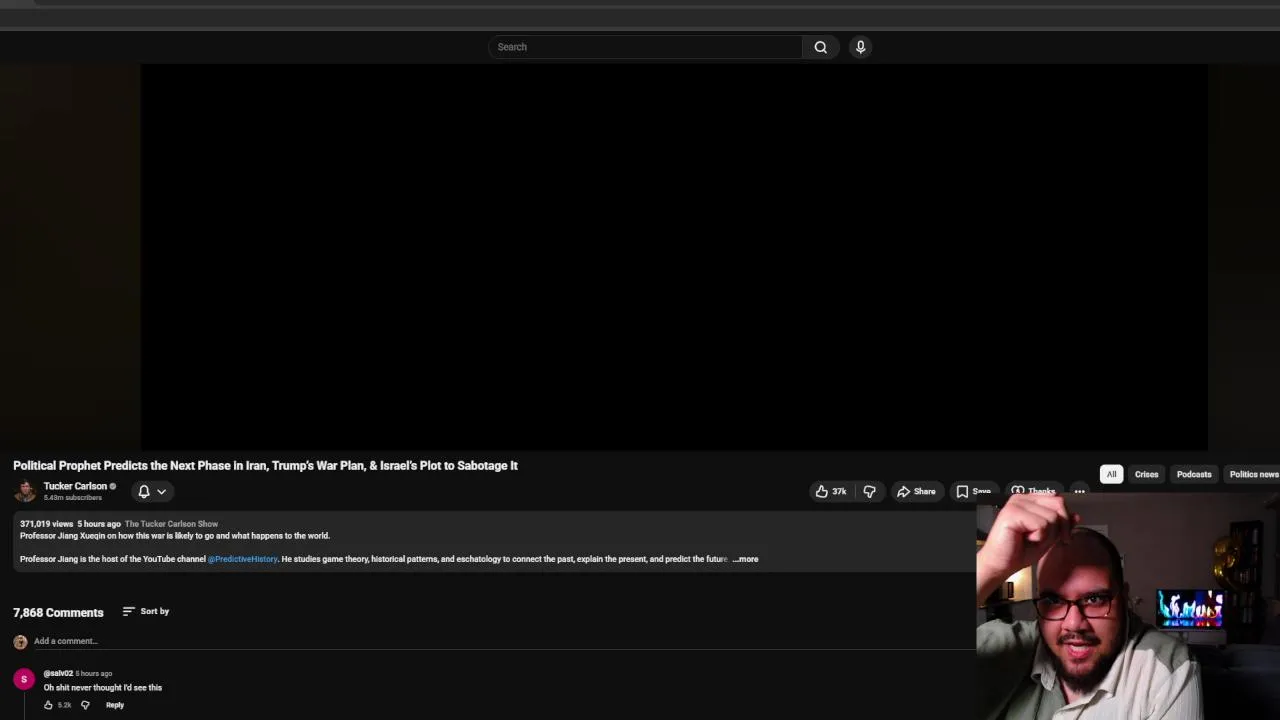Open Tucker Carlson channel name link
This screenshot has height=720, width=1280.
[75, 486]
